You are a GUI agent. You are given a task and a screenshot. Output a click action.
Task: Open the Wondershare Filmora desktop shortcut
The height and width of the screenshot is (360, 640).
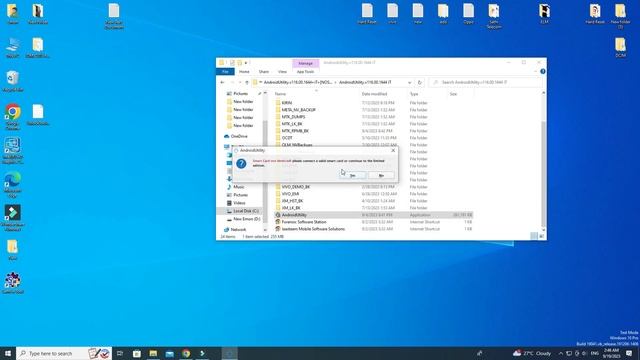[x=13, y=218]
